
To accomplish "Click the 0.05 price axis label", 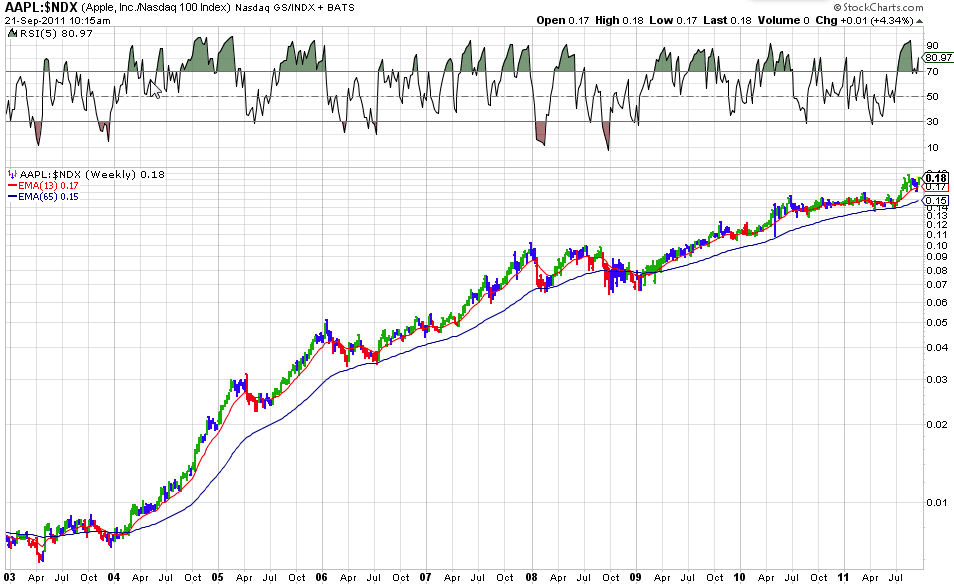I will point(937,322).
